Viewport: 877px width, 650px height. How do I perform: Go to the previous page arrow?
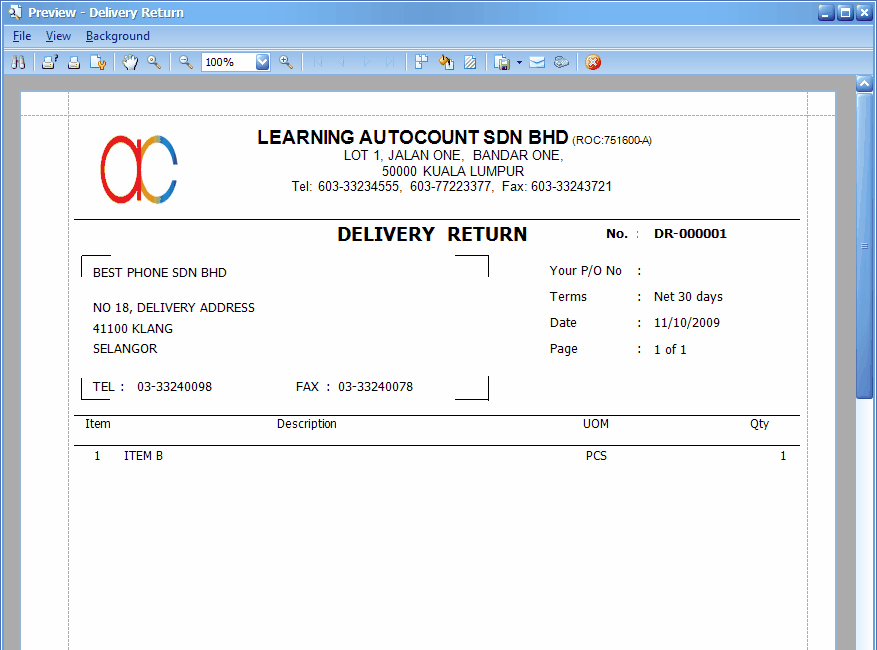pos(342,62)
